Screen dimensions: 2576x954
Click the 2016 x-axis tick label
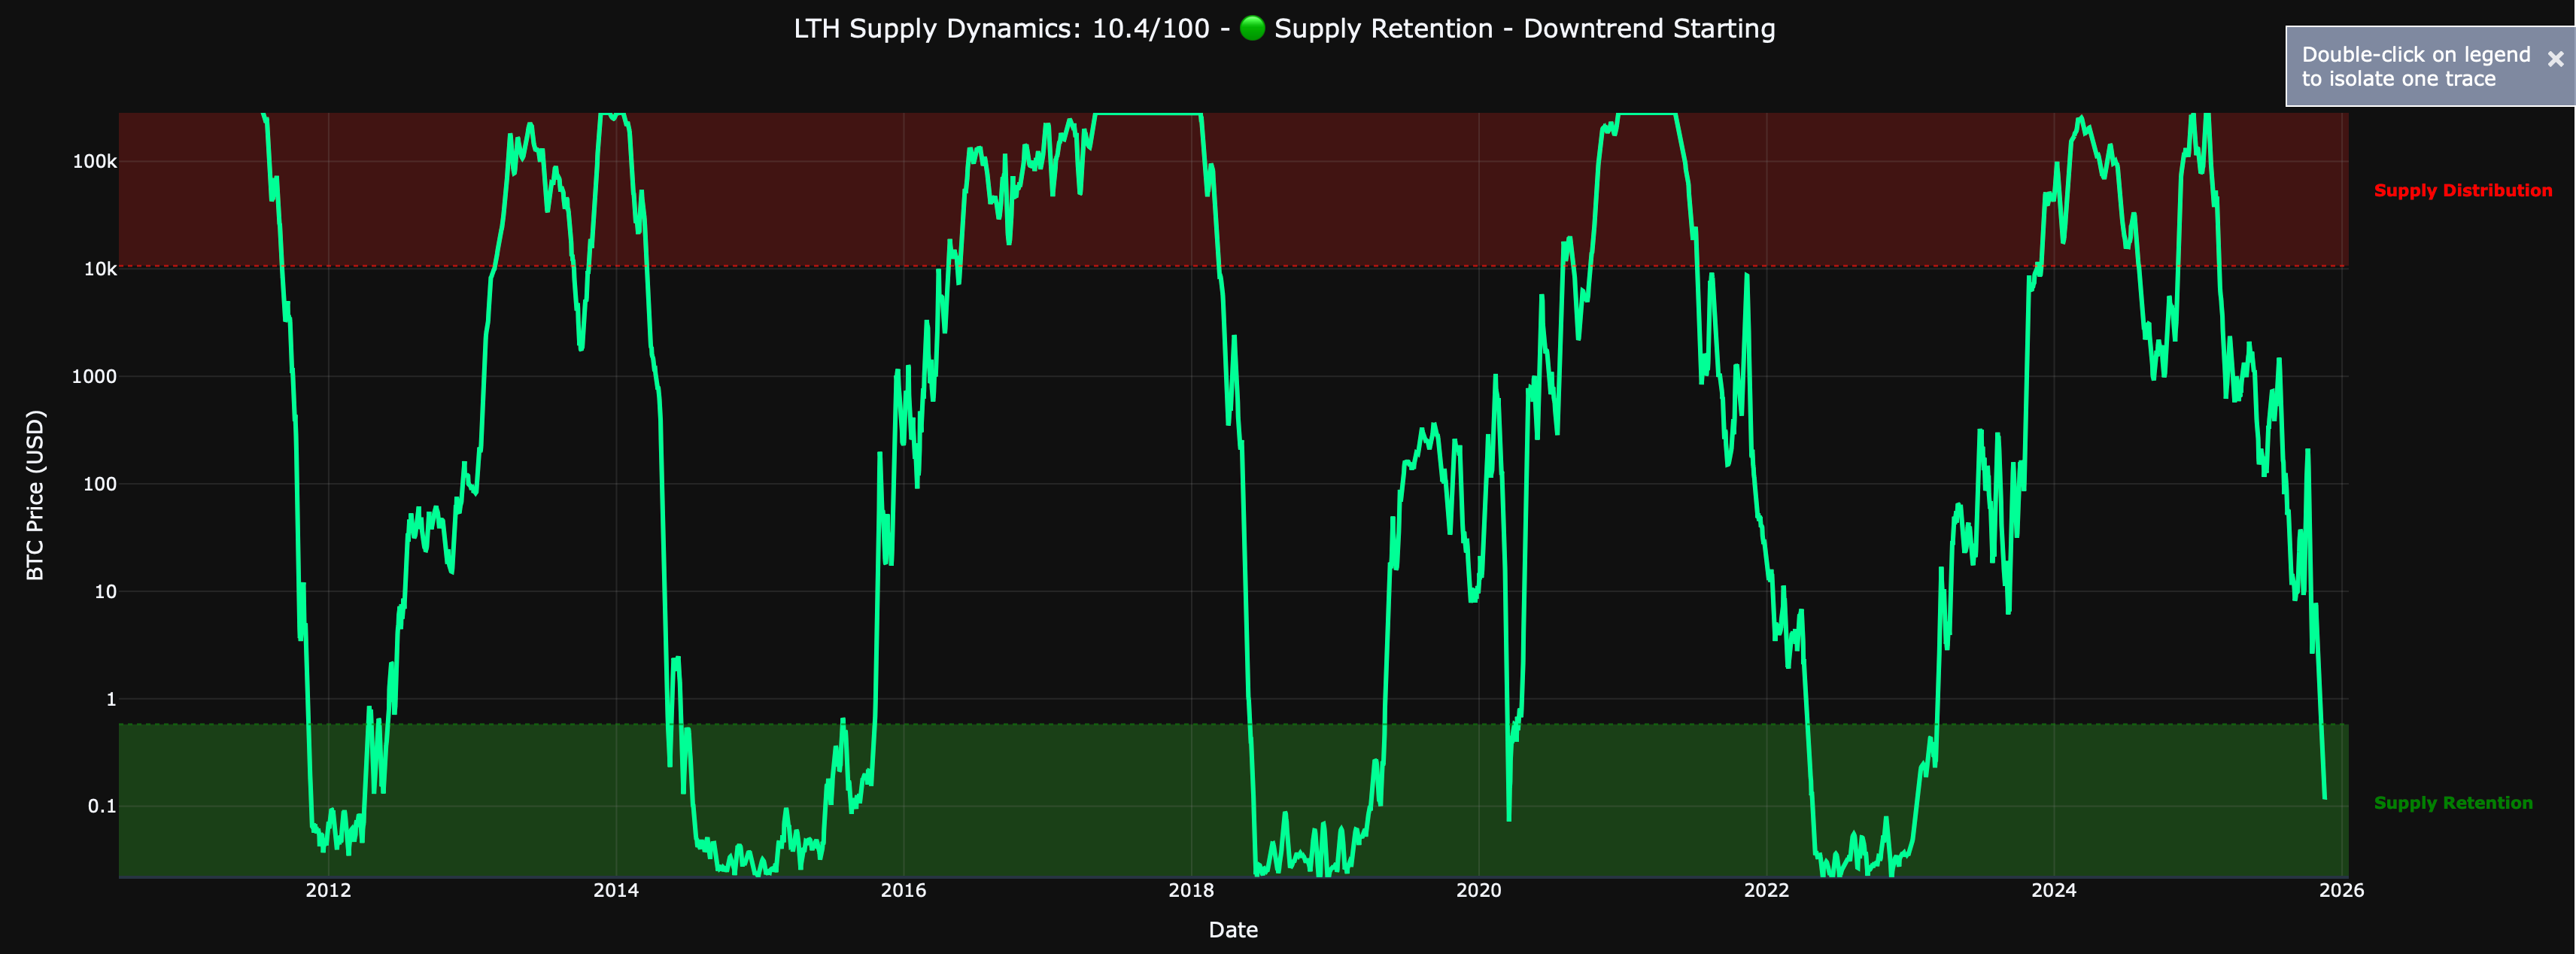point(903,890)
